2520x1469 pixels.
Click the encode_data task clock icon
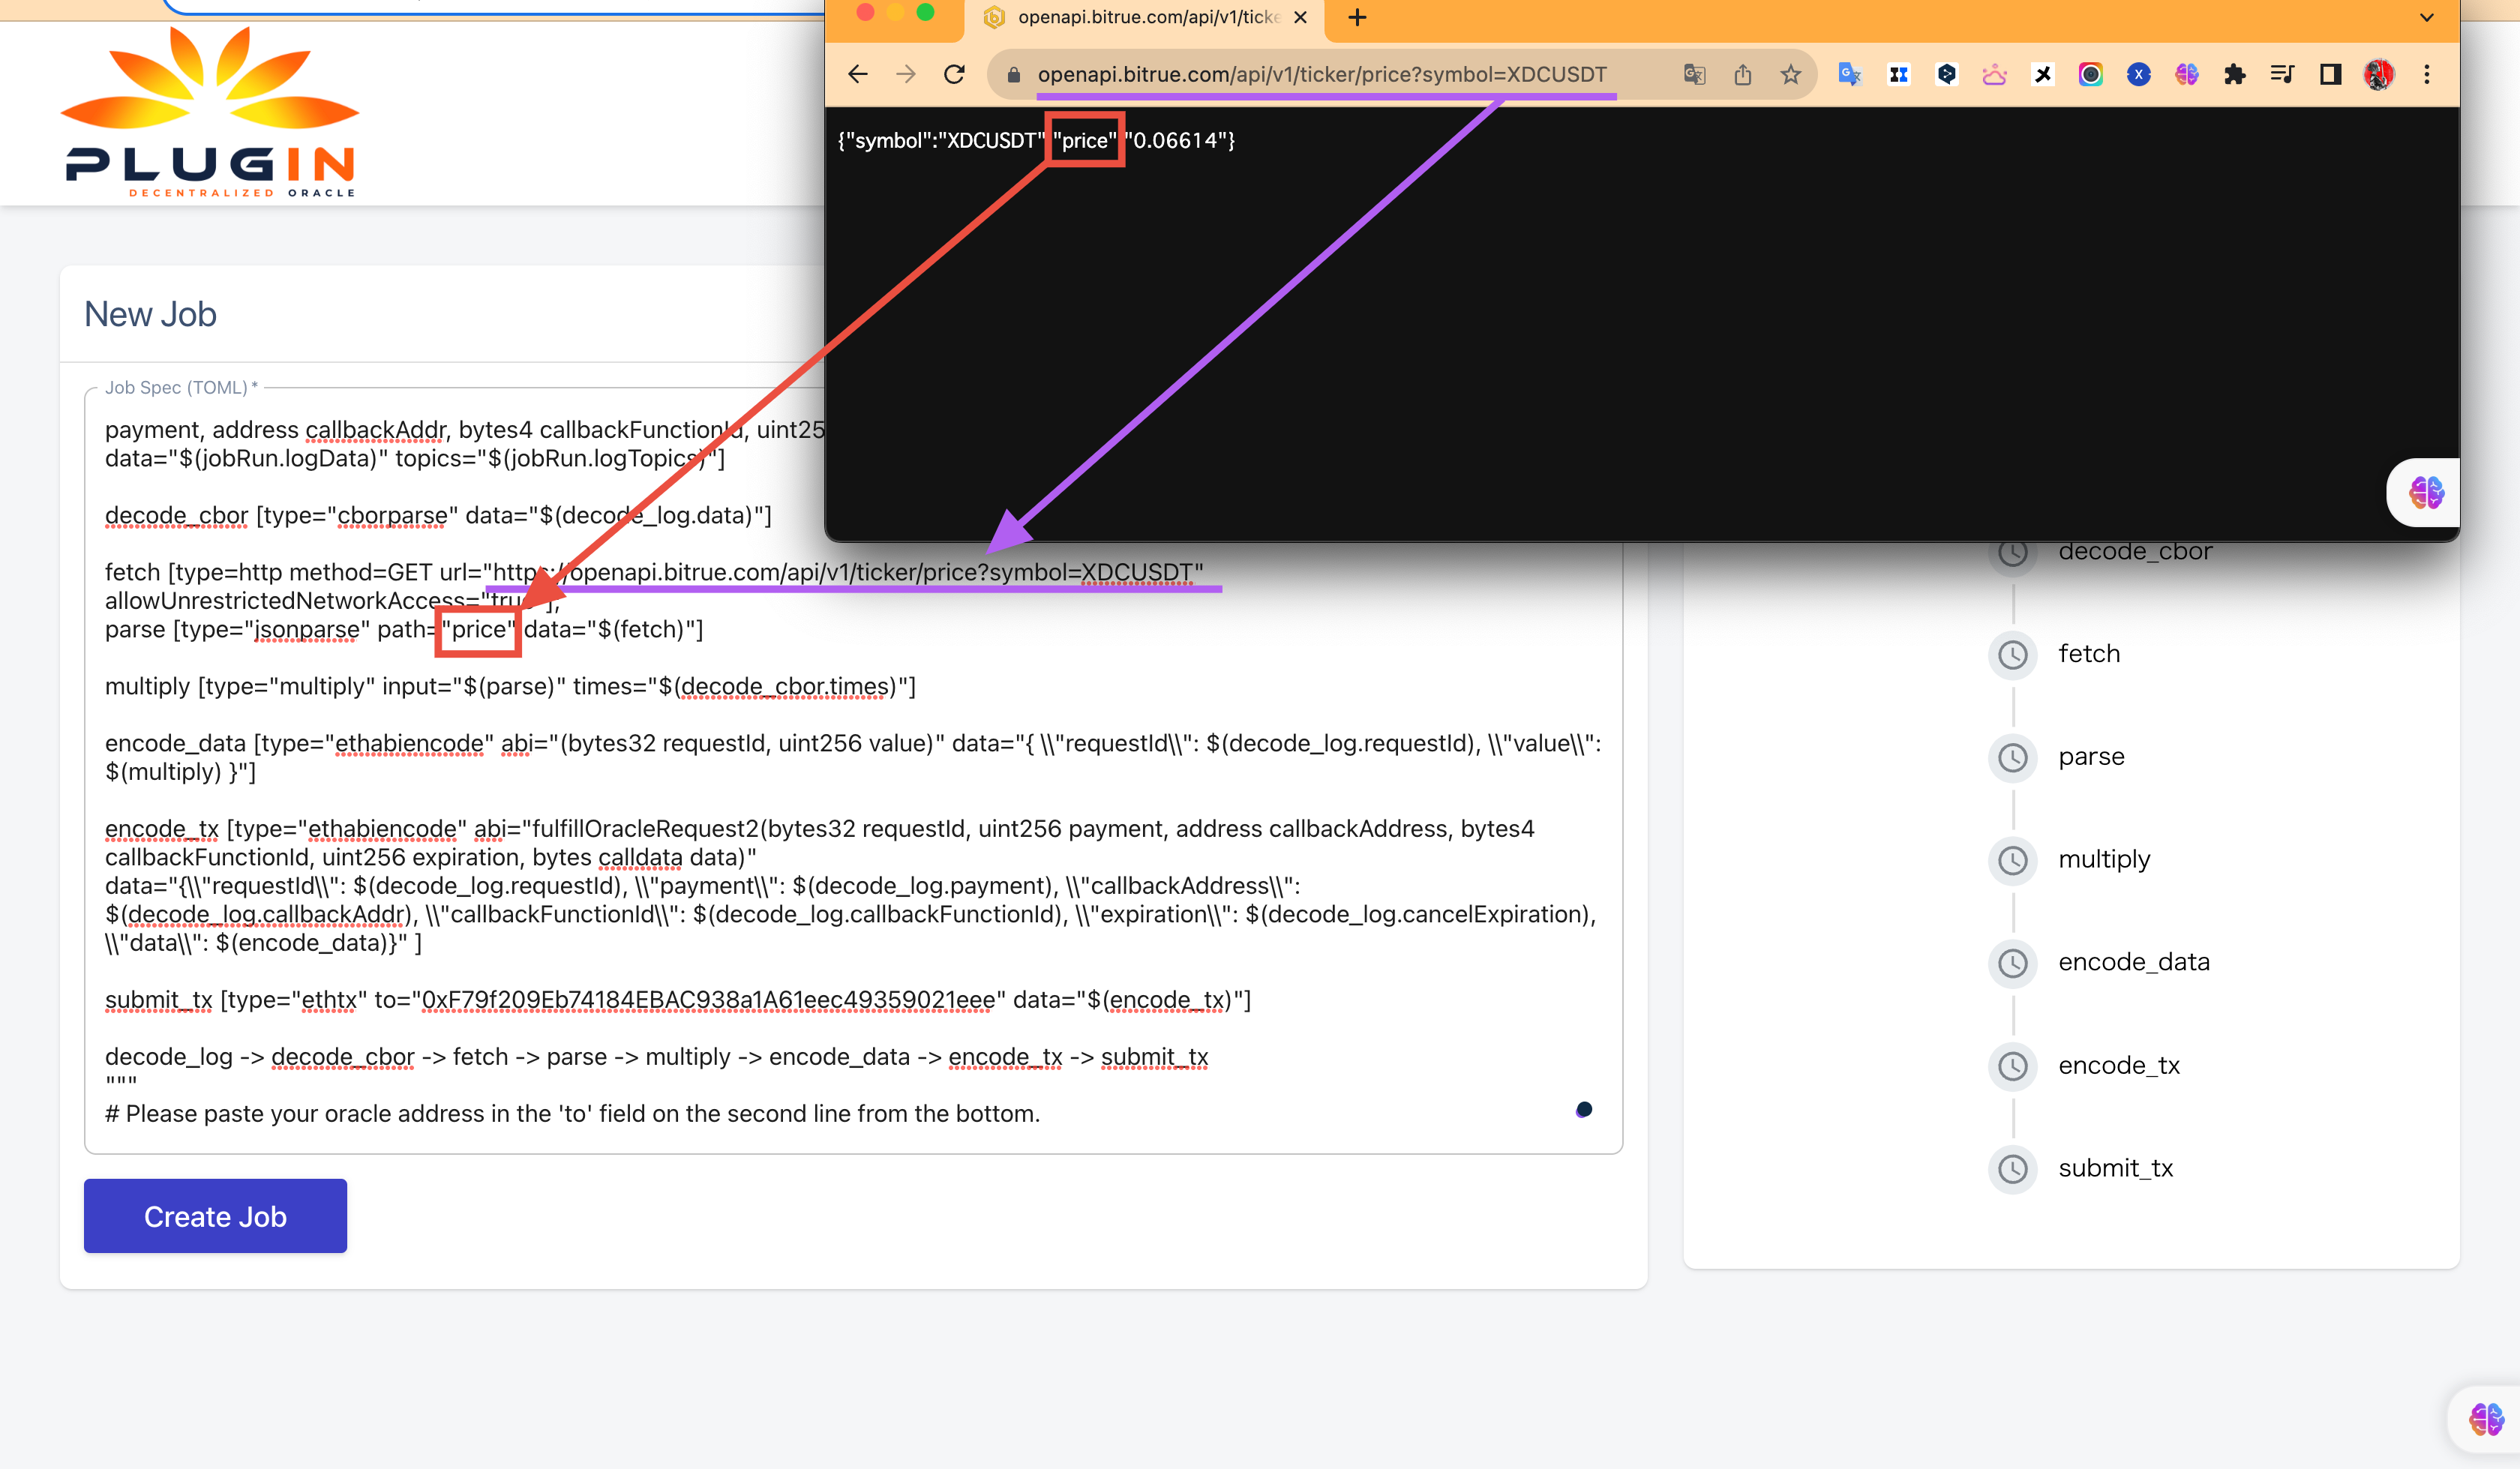click(x=2013, y=963)
